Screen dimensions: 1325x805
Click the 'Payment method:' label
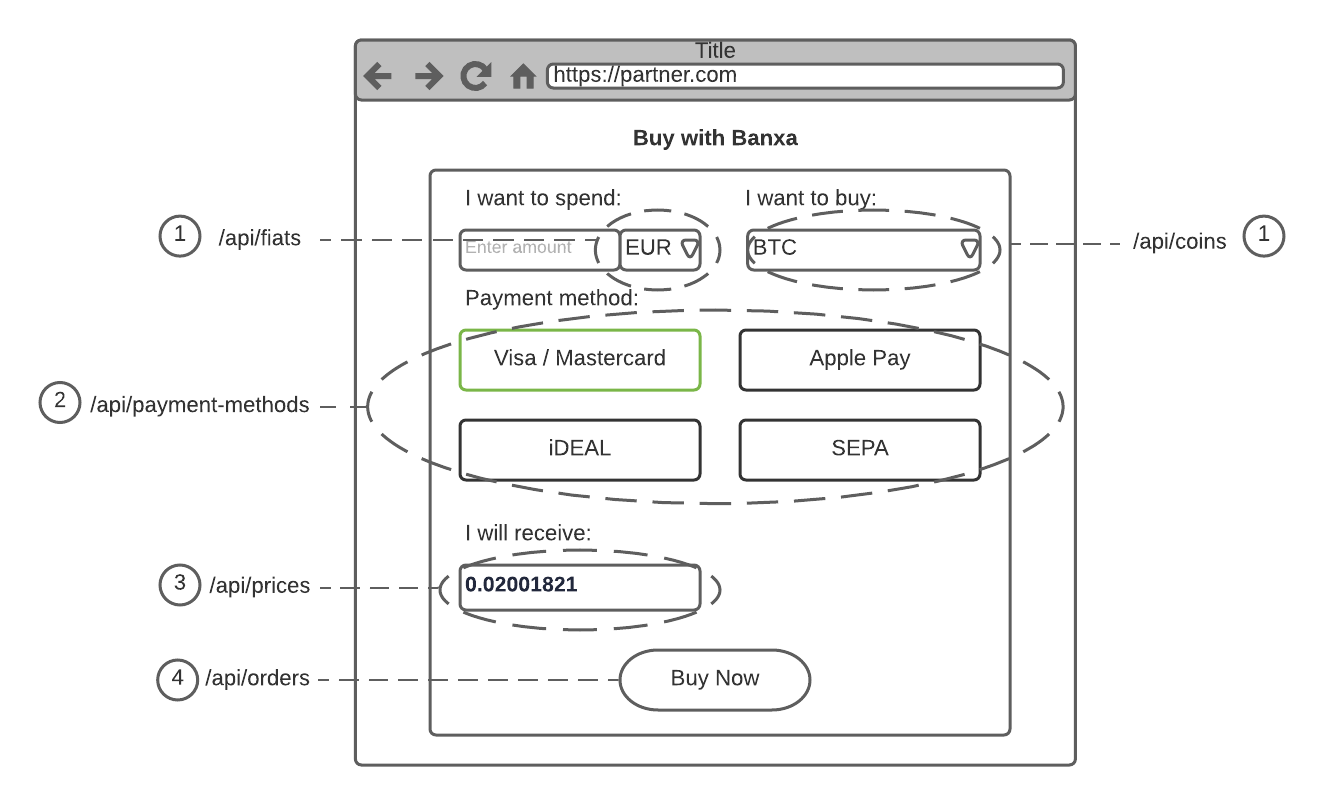click(x=552, y=298)
